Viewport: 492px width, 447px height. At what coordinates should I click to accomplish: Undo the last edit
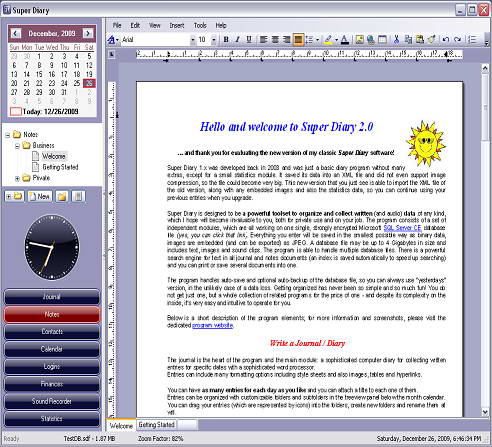[x=446, y=40]
